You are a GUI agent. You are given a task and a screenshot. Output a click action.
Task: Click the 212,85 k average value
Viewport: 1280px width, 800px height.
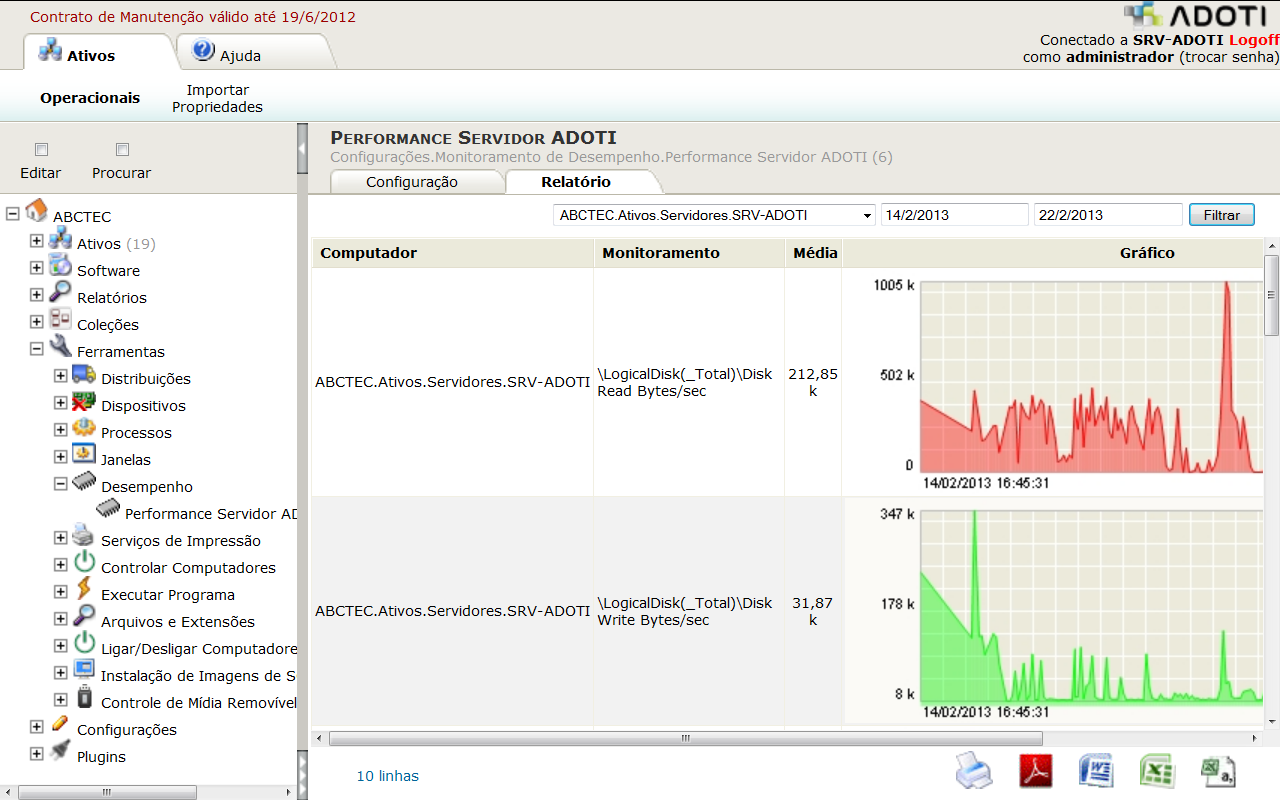point(813,382)
